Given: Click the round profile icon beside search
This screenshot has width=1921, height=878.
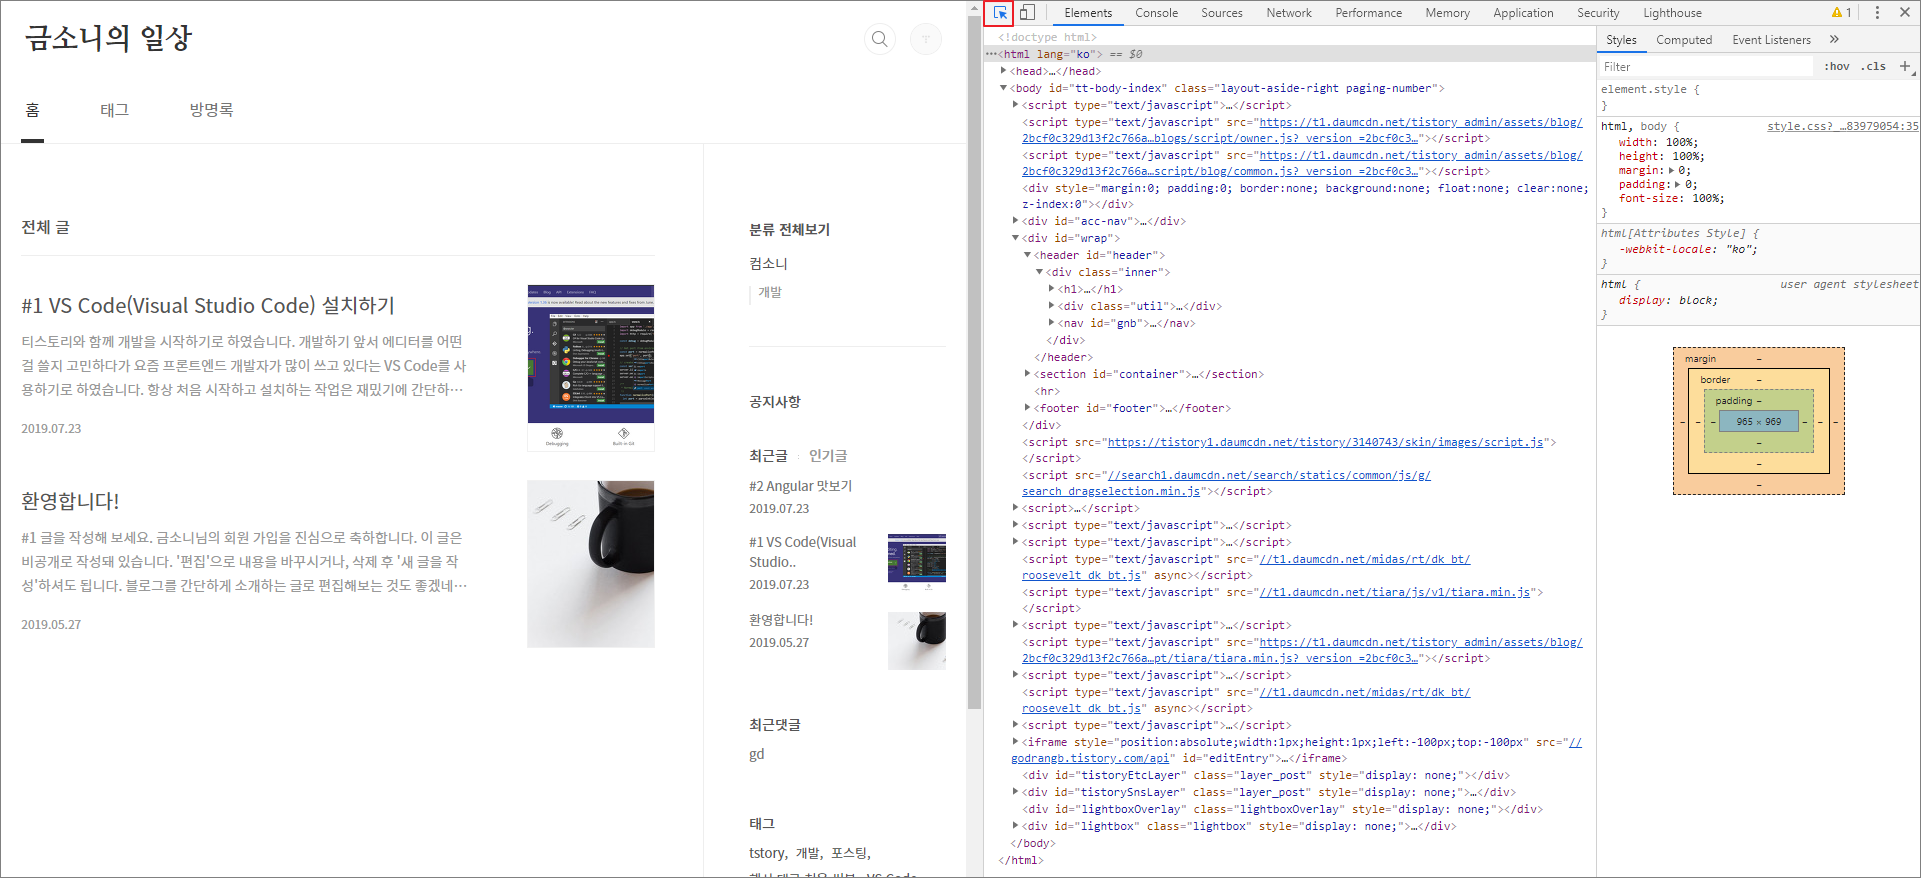Looking at the screenshot, I should 926,39.
